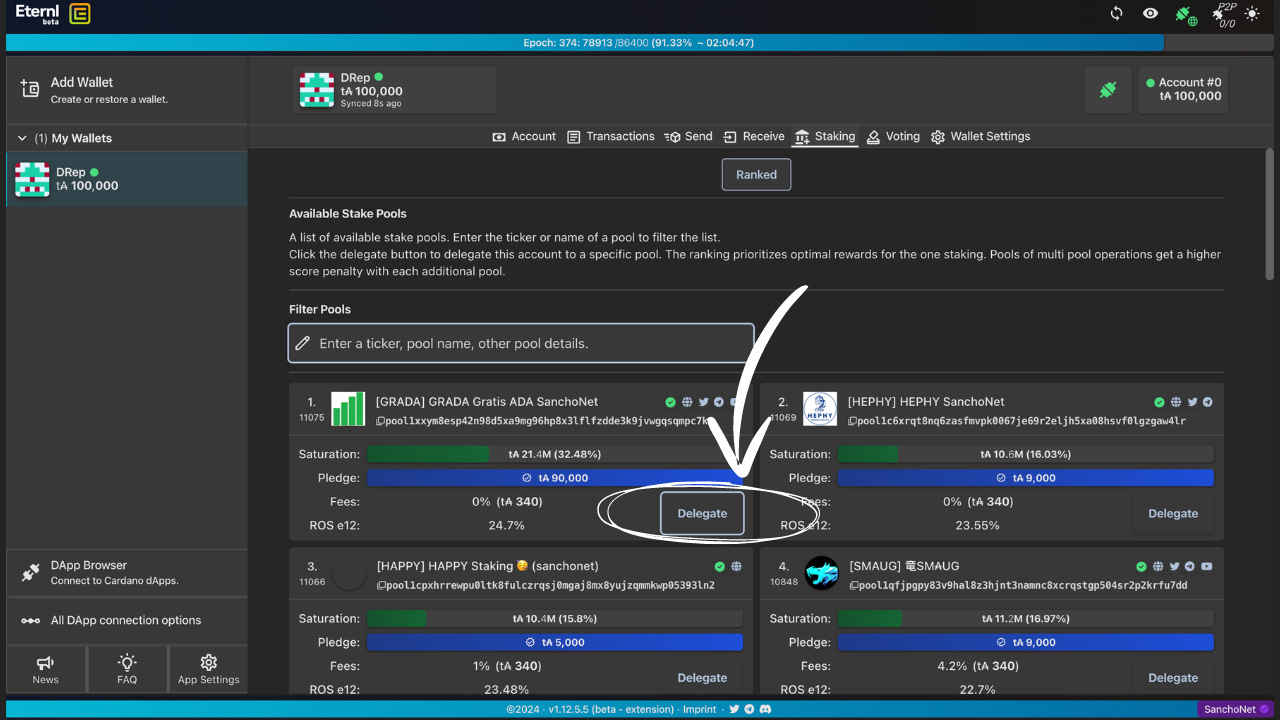Copy the HEPHY pool ID
The width and height of the screenshot is (1280, 720).
tap(852, 422)
